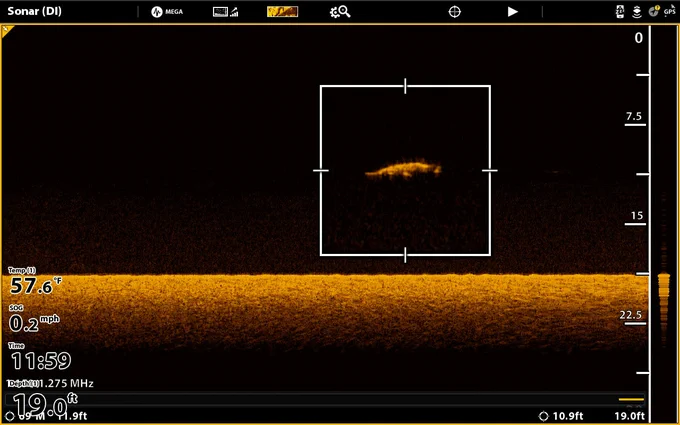The height and width of the screenshot is (425, 680).
Task: Tap the 1.275 MHz frequency readout
Action: coord(66,383)
